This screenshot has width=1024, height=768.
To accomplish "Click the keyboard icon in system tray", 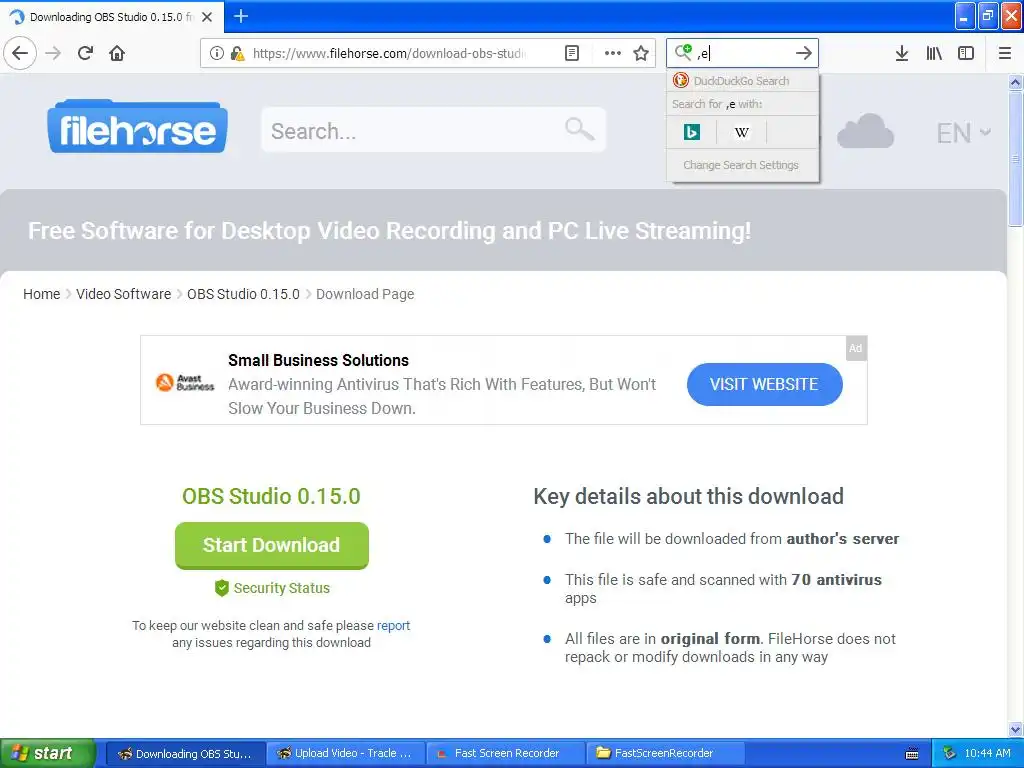I will click(912, 754).
